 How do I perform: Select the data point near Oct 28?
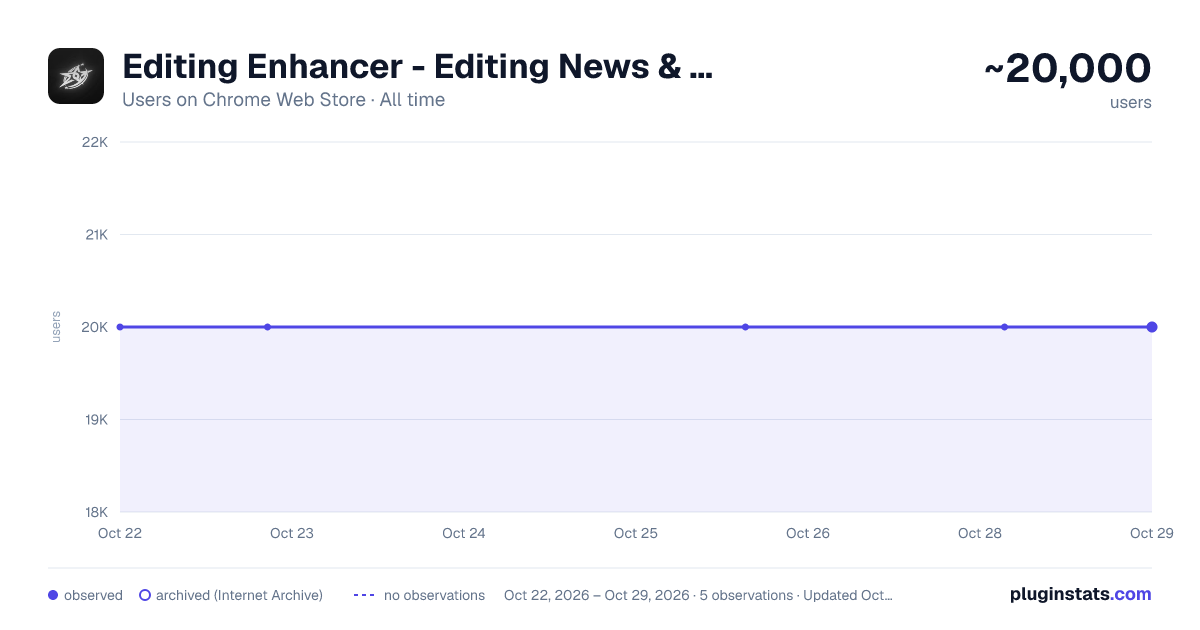(1004, 327)
